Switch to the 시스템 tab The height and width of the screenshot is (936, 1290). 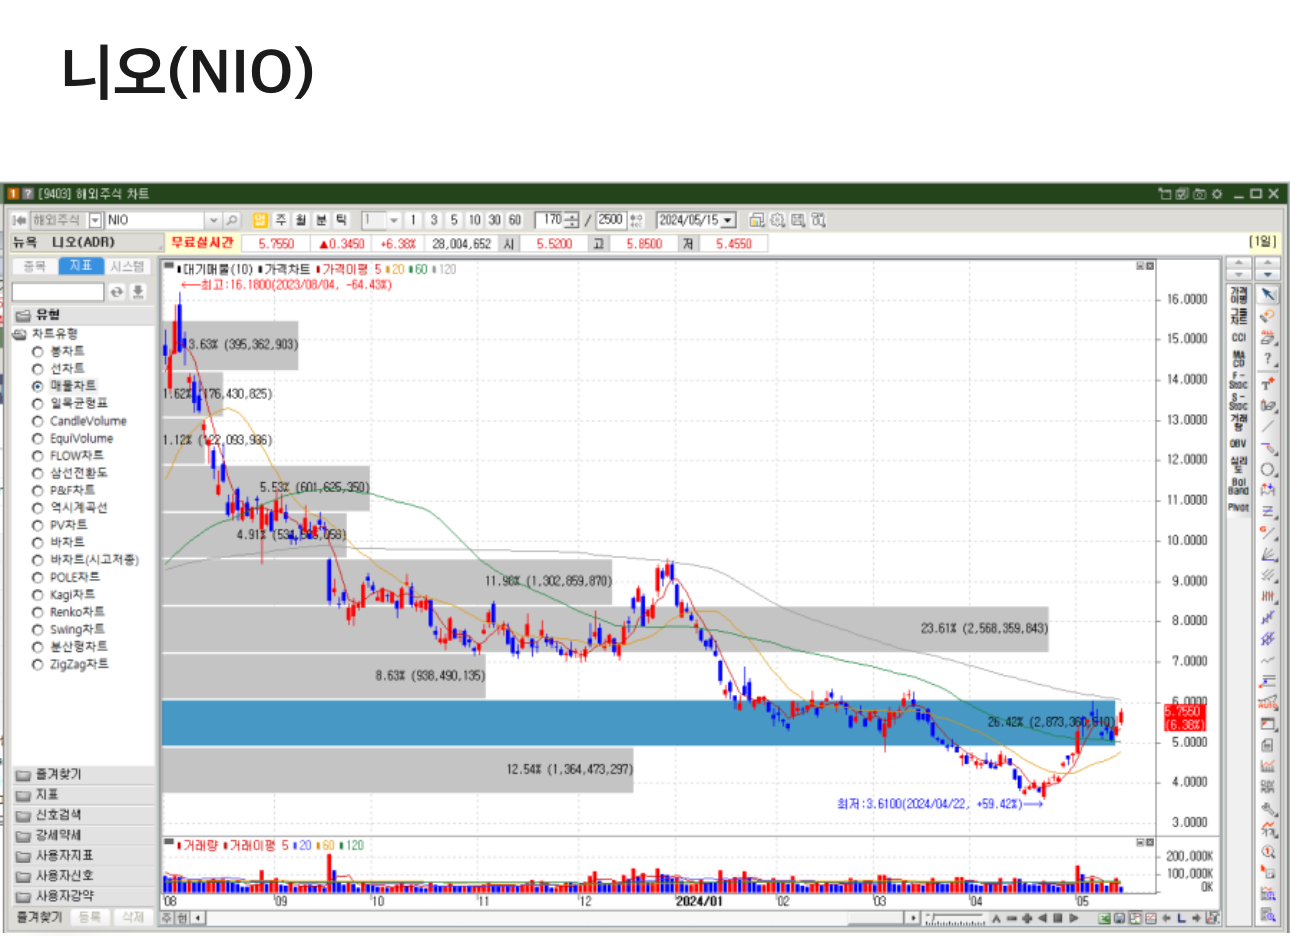[x=128, y=266]
